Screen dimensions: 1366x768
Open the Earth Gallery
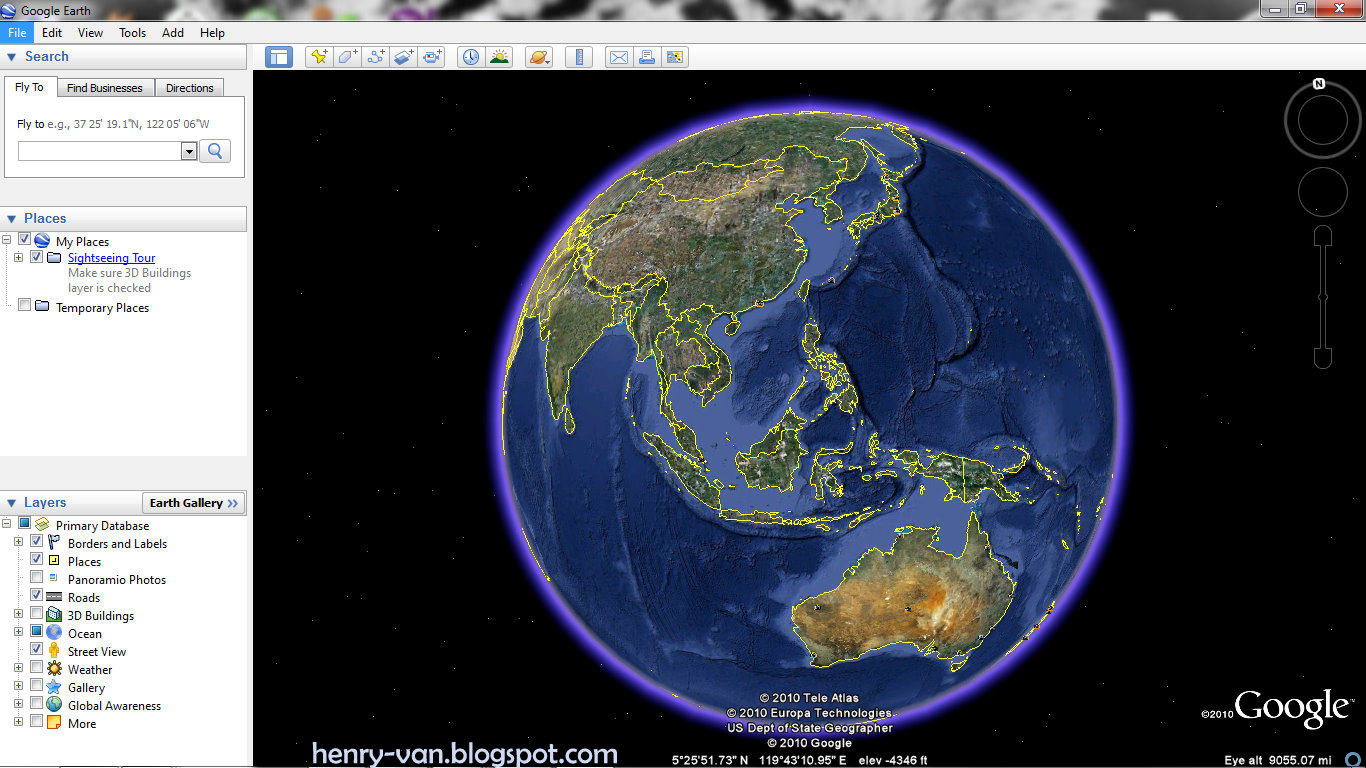pyautogui.click(x=193, y=502)
